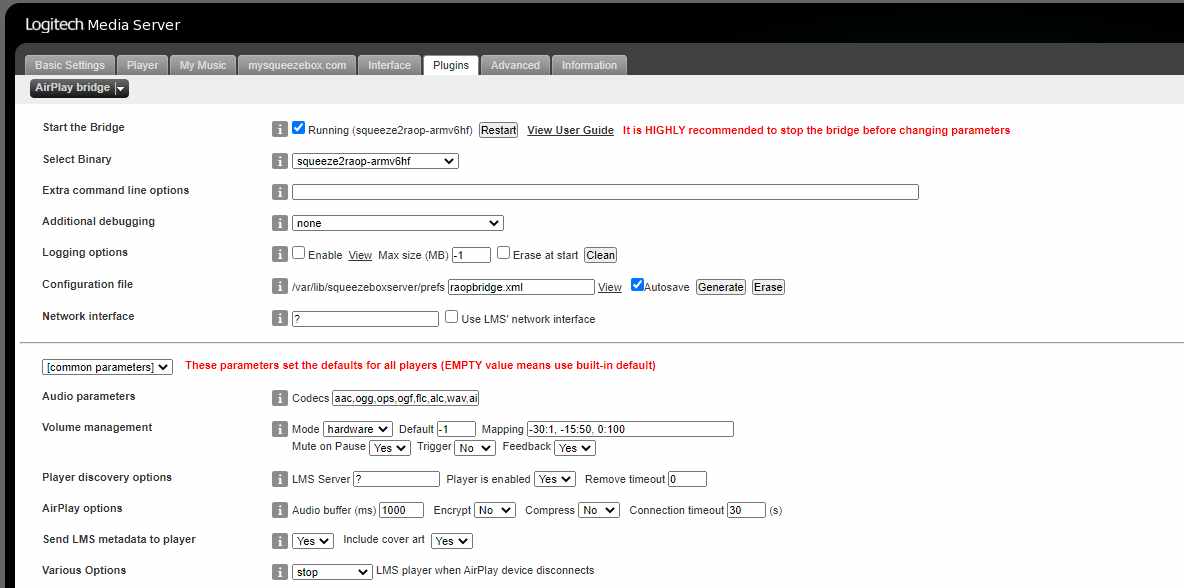Open the Mute on Pause dropdown
This screenshot has width=1184, height=588.
click(390, 448)
